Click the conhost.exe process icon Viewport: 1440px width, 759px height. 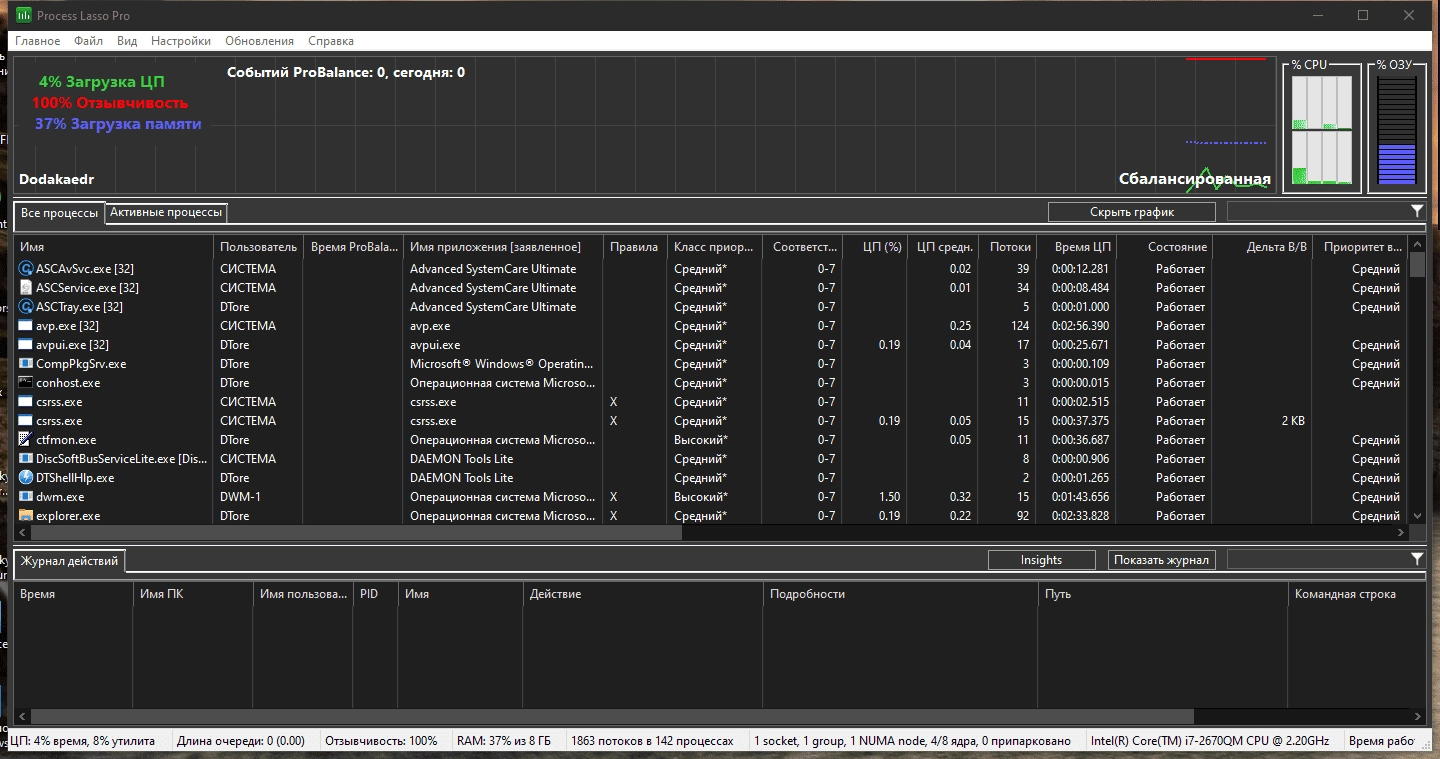[26, 383]
